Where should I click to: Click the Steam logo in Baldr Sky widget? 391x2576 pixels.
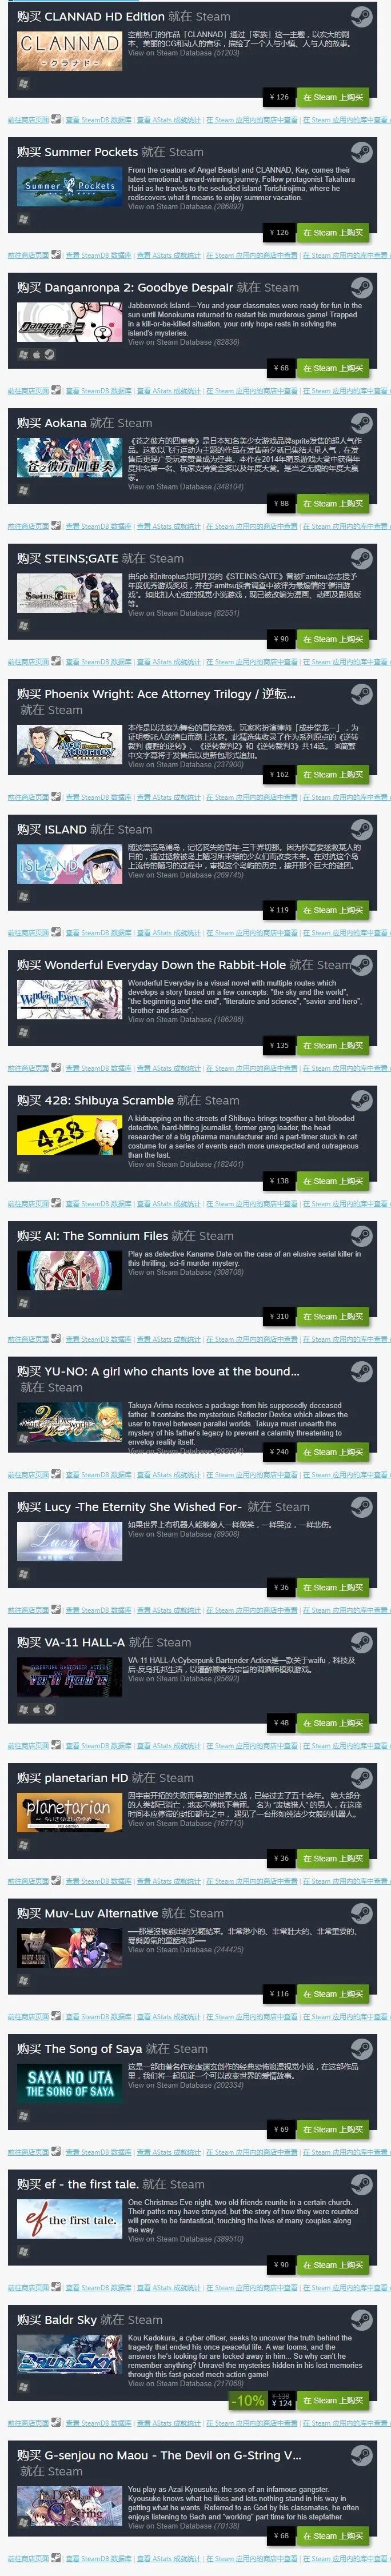point(362,2320)
